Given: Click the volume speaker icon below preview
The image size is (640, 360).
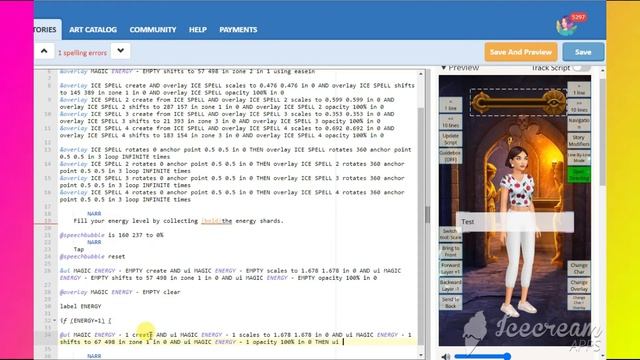Looking at the screenshot, I should (x=445, y=356).
